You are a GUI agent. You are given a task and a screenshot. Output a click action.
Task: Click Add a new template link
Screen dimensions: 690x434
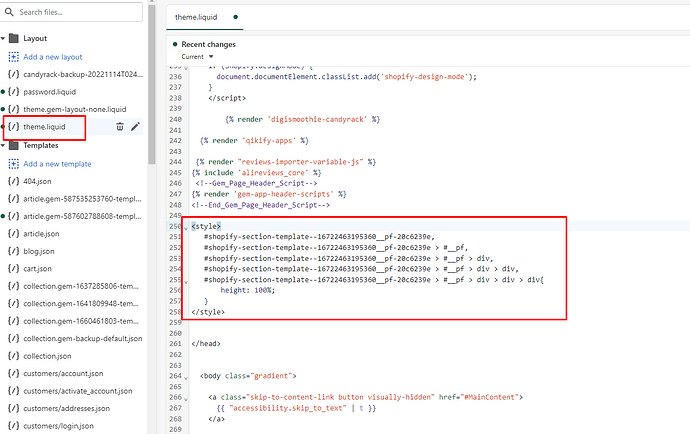pyautogui.click(x=57, y=164)
